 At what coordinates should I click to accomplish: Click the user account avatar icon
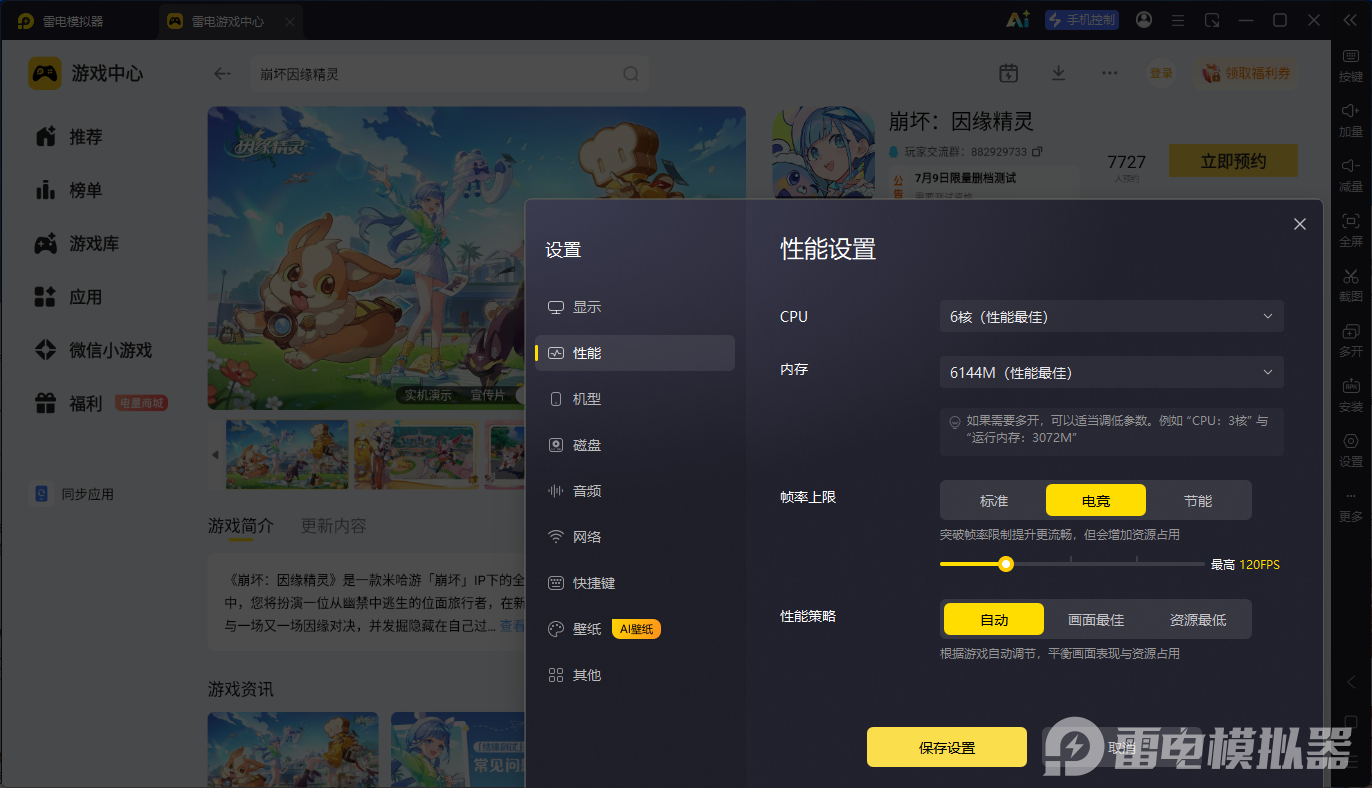(1144, 20)
